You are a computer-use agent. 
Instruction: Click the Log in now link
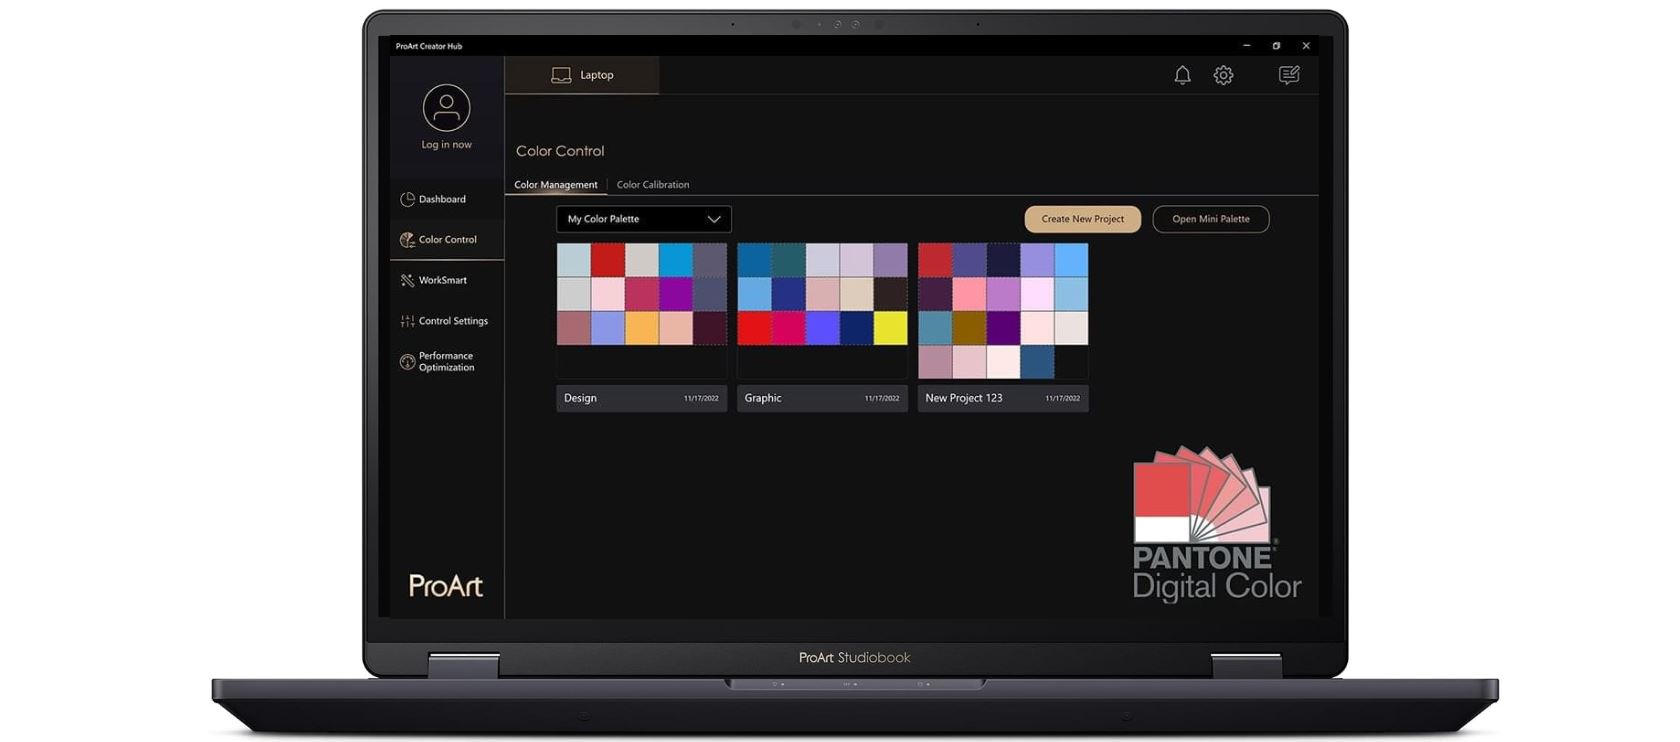tap(446, 145)
